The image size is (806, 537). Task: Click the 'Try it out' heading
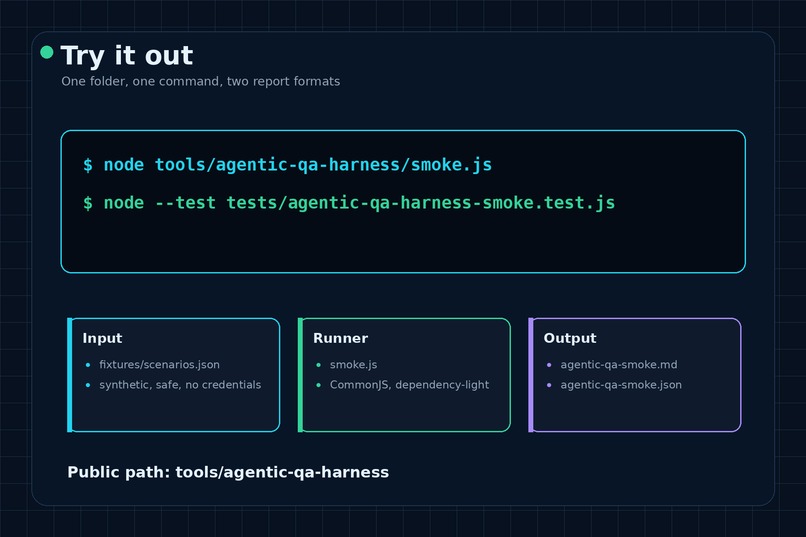[127, 55]
